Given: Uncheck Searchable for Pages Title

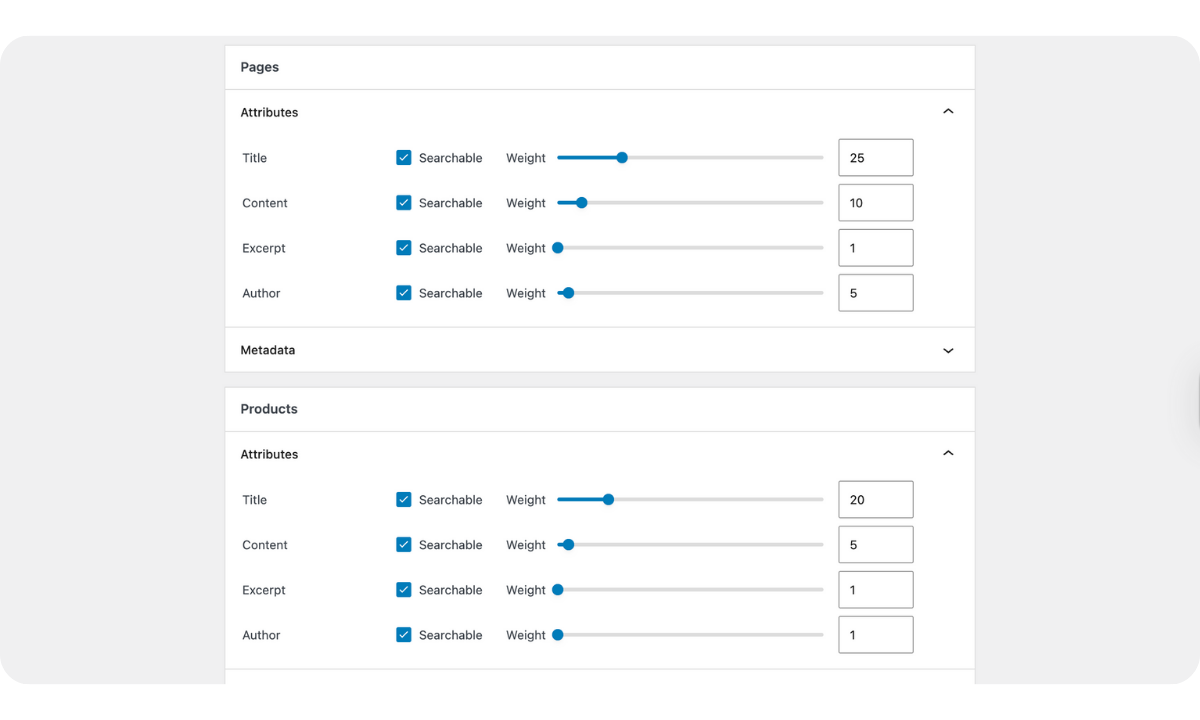Looking at the screenshot, I should pyautogui.click(x=404, y=158).
